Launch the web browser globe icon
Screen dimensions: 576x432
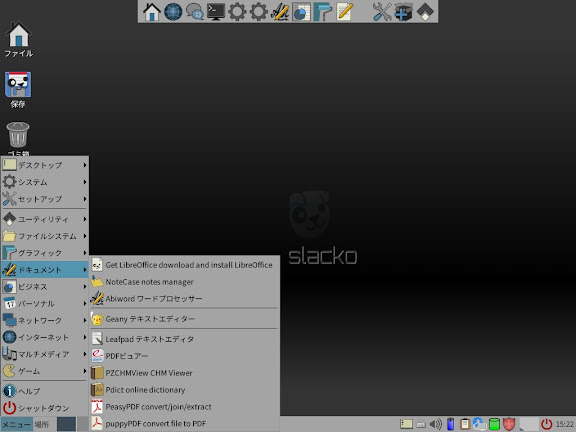pos(173,11)
